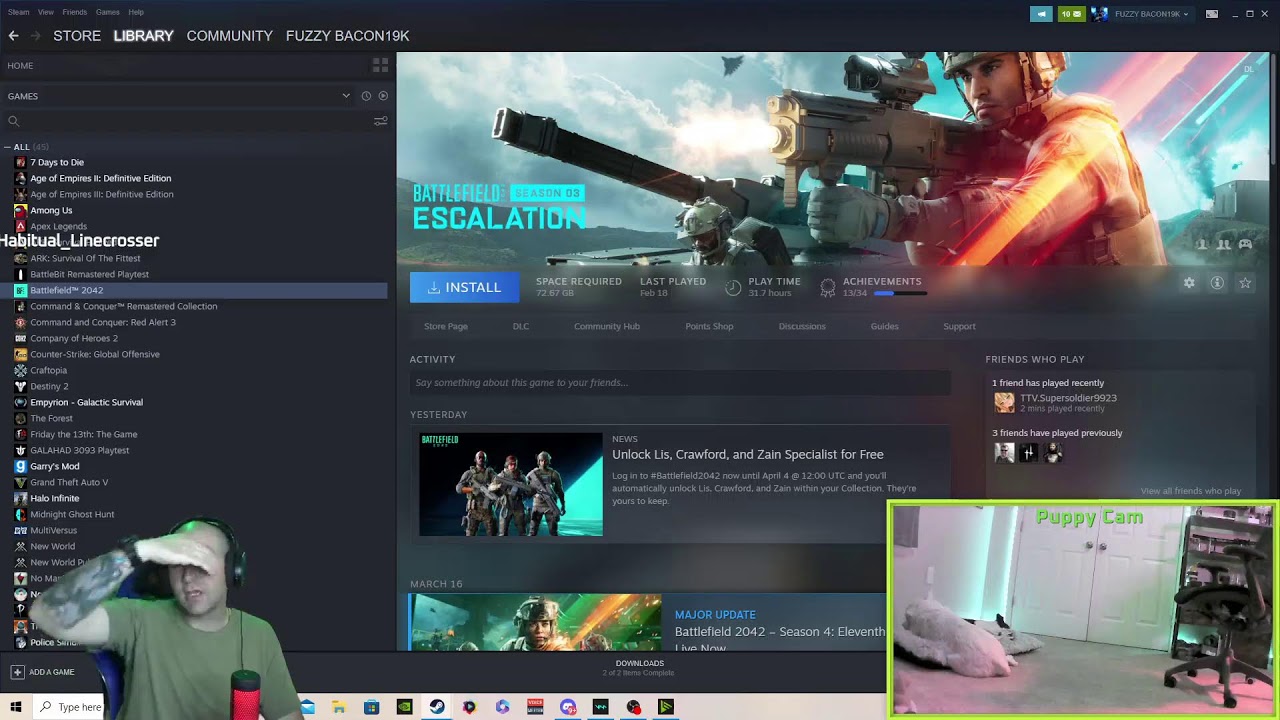Open the Season 4 major update thumbnail
The height and width of the screenshot is (720, 1280).
[x=535, y=622]
